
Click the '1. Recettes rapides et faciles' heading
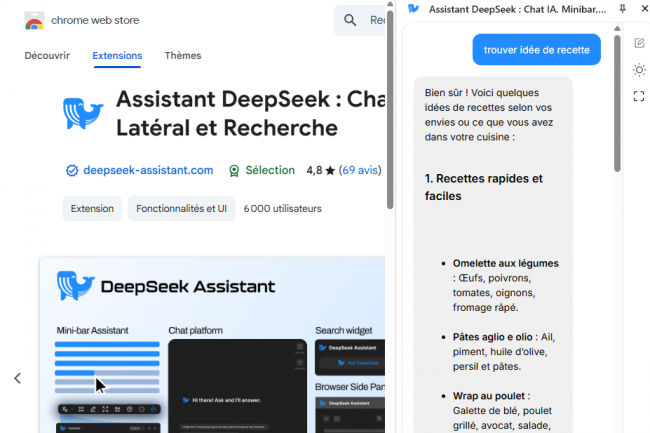tap(483, 187)
